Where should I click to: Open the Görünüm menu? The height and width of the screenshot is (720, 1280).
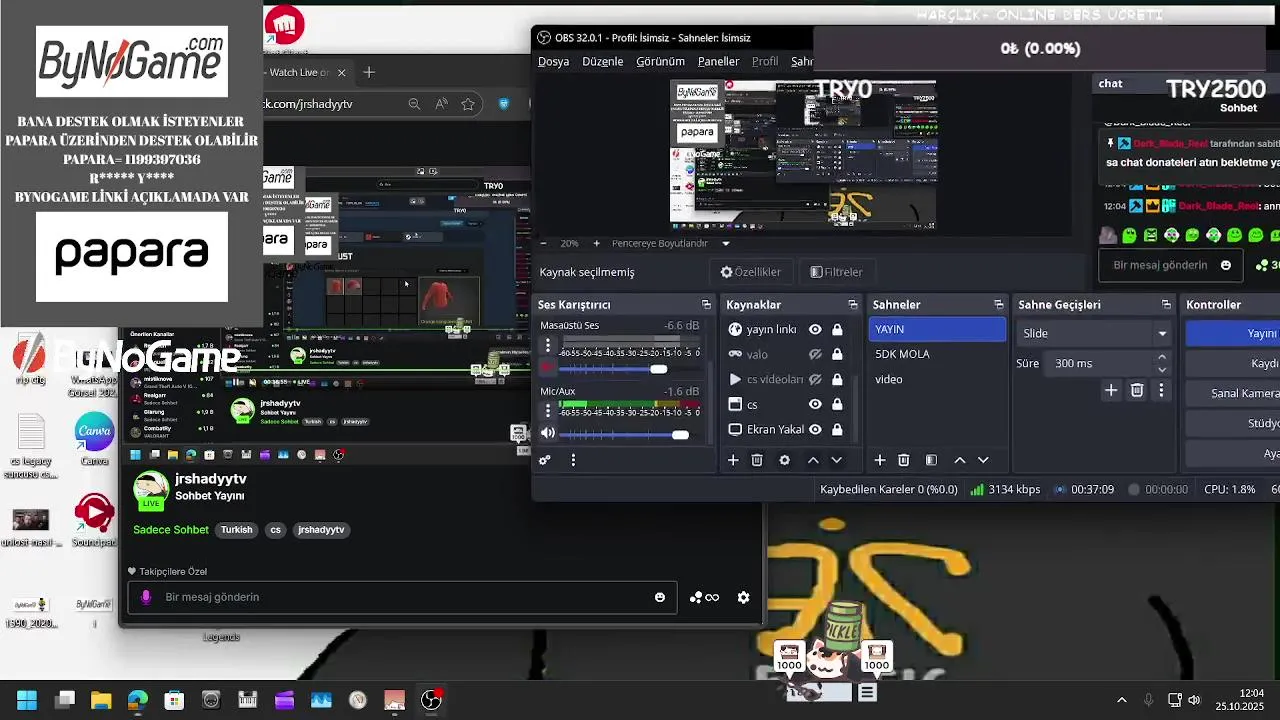[660, 61]
